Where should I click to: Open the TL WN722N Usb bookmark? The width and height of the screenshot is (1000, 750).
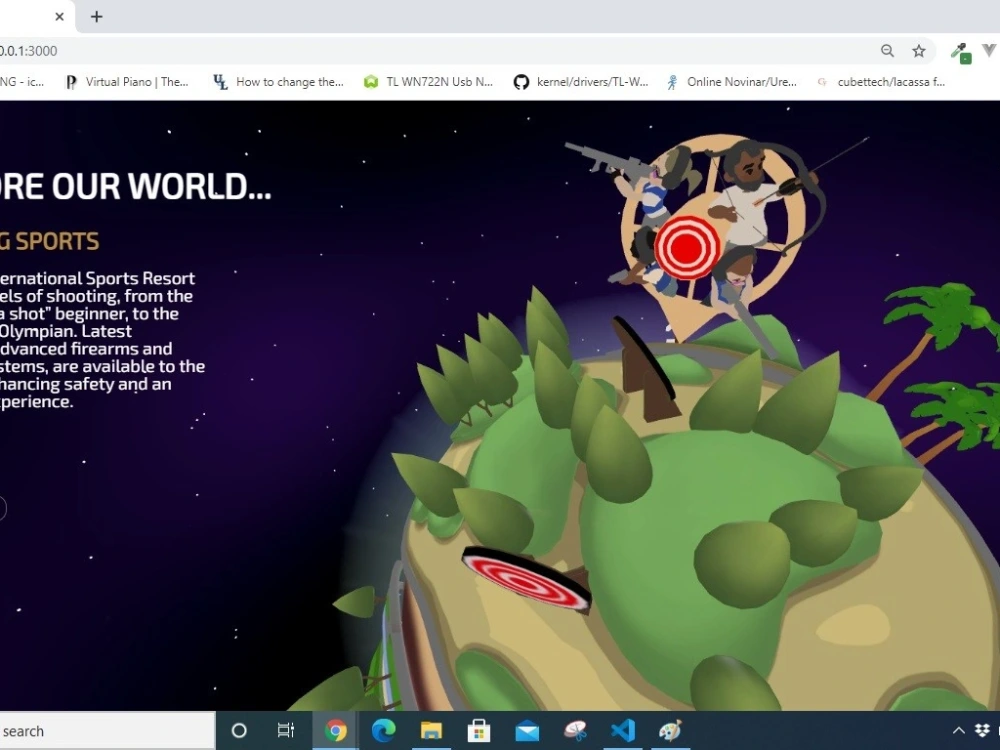coord(429,82)
